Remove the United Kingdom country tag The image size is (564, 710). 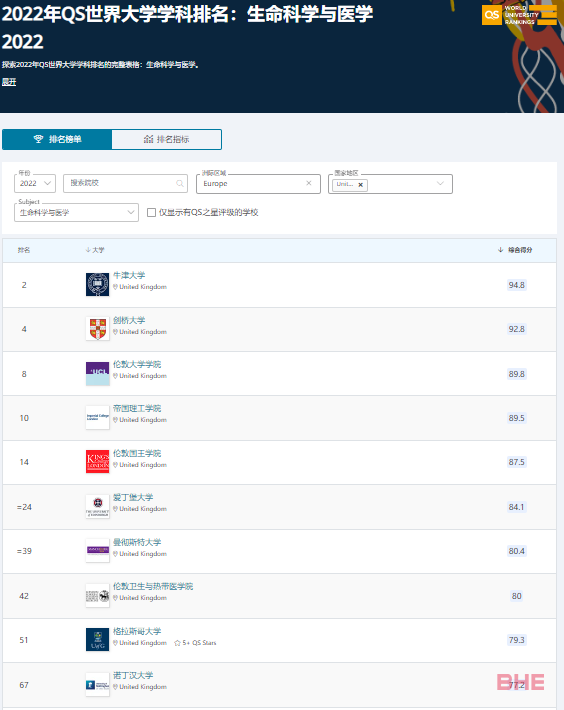tap(360, 185)
